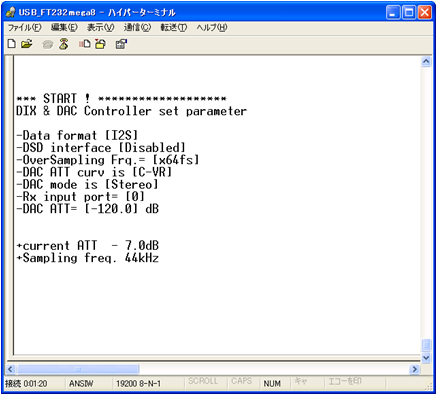Click the NUM status bar indicator
This screenshot has width=437, height=395.
click(272, 384)
